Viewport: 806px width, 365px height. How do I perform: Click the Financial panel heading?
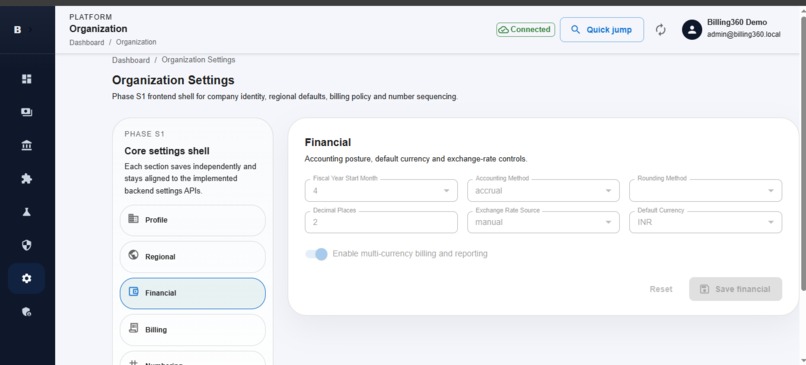(x=328, y=142)
